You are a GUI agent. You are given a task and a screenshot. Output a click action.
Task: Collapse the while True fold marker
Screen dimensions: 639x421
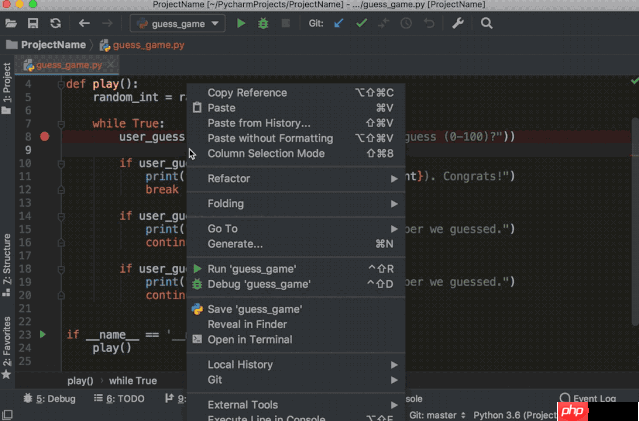[61, 124]
